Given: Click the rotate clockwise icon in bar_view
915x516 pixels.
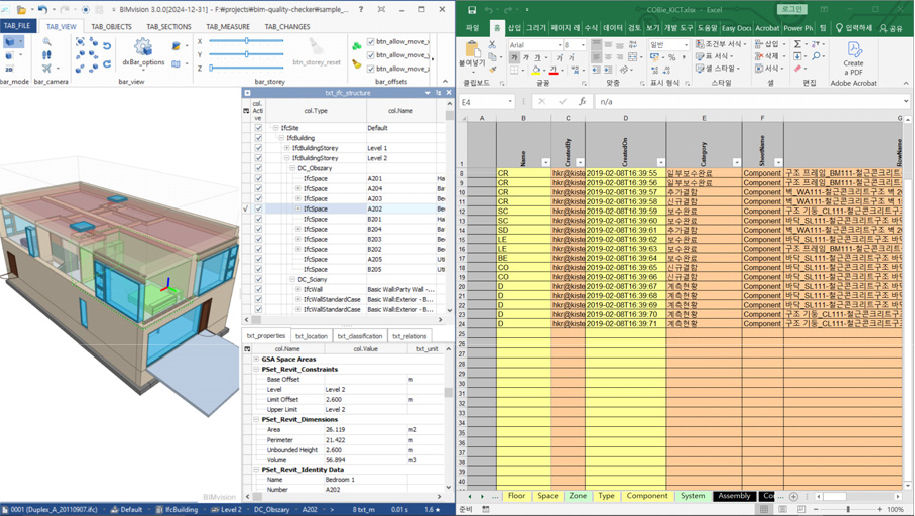Looking at the screenshot, I should click(107, 64).
